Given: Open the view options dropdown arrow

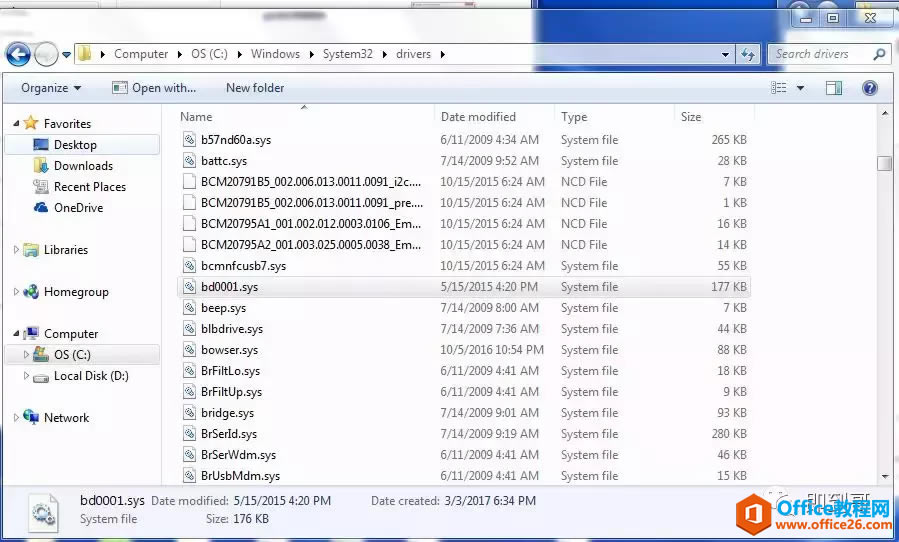Looking at the screenshot, I should pyautogui.click(x=800, y=88).
